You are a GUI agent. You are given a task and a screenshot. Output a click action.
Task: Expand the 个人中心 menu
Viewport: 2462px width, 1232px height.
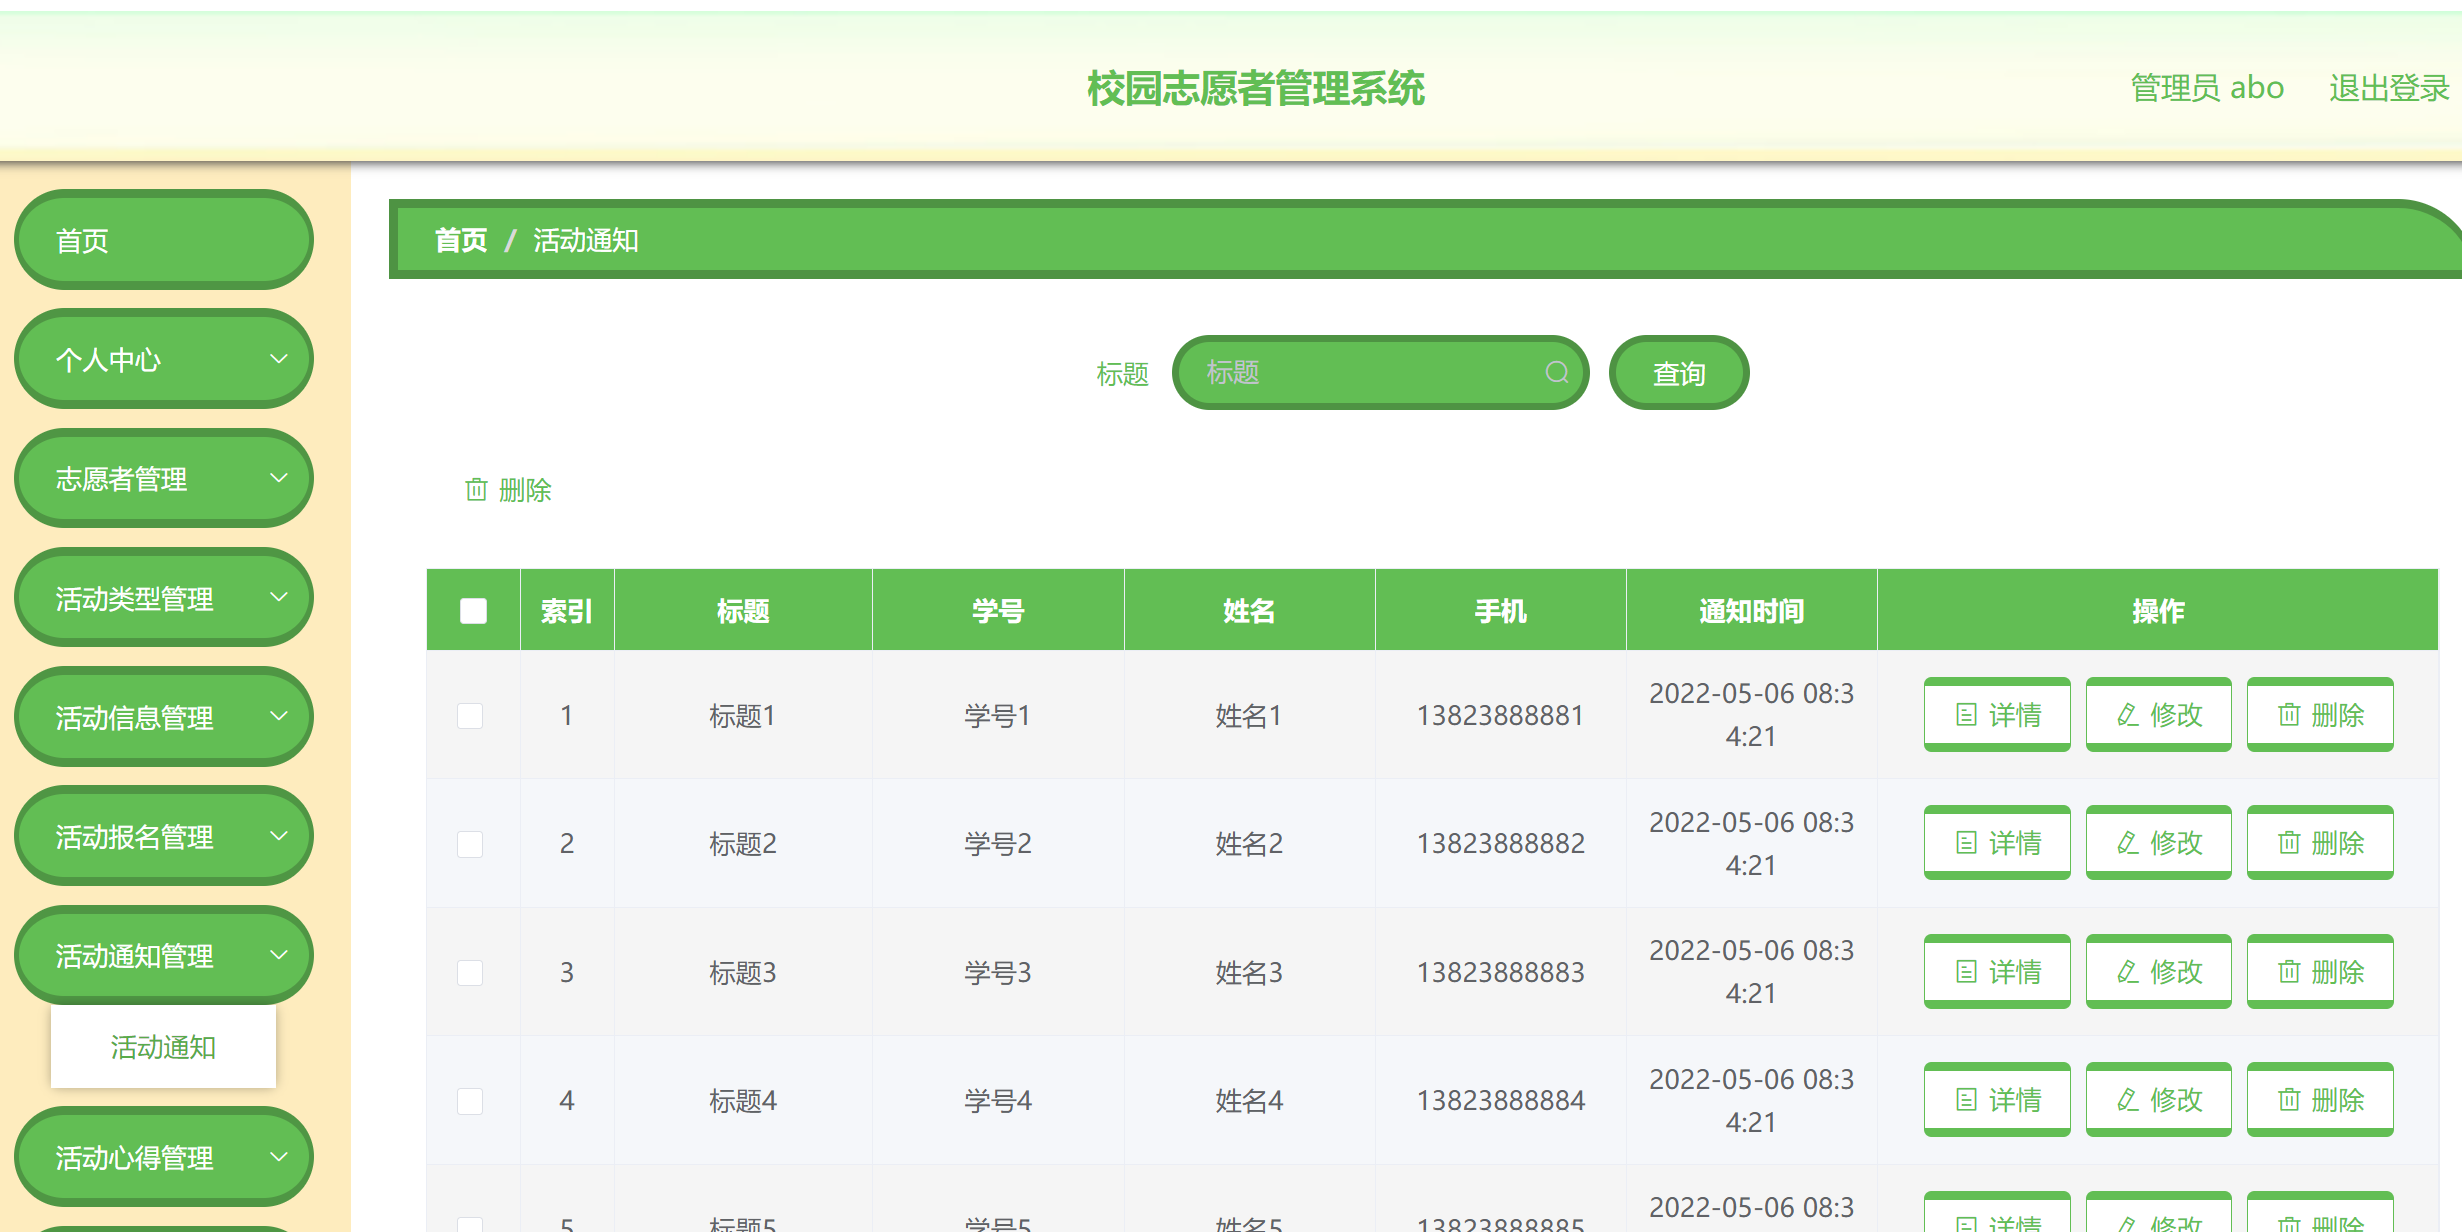(x=163, y=359)
